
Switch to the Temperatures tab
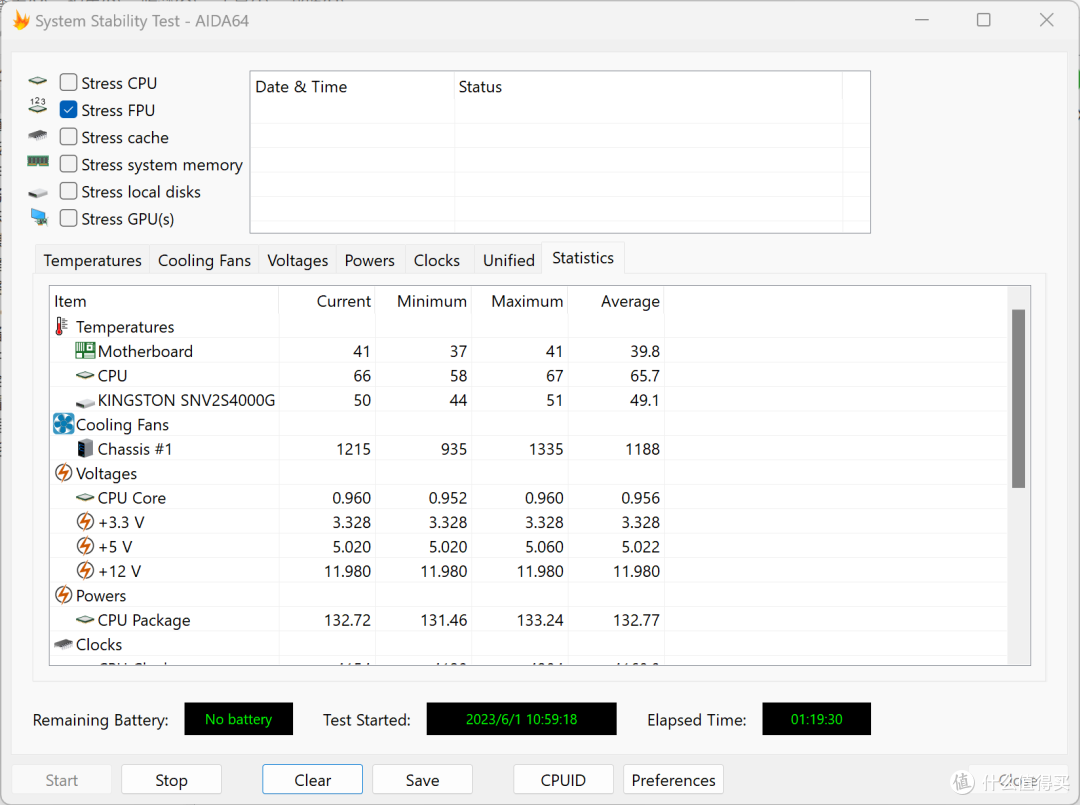click(92, 260)
